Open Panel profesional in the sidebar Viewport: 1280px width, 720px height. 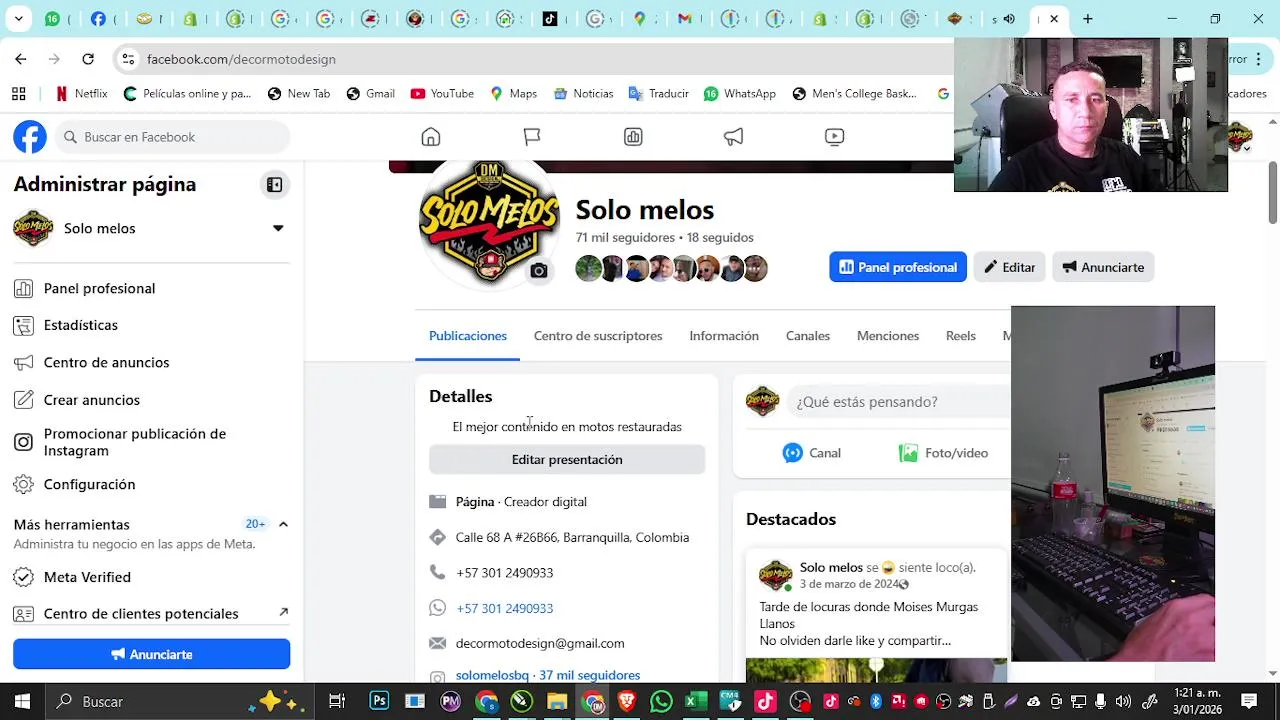point(152,288)
